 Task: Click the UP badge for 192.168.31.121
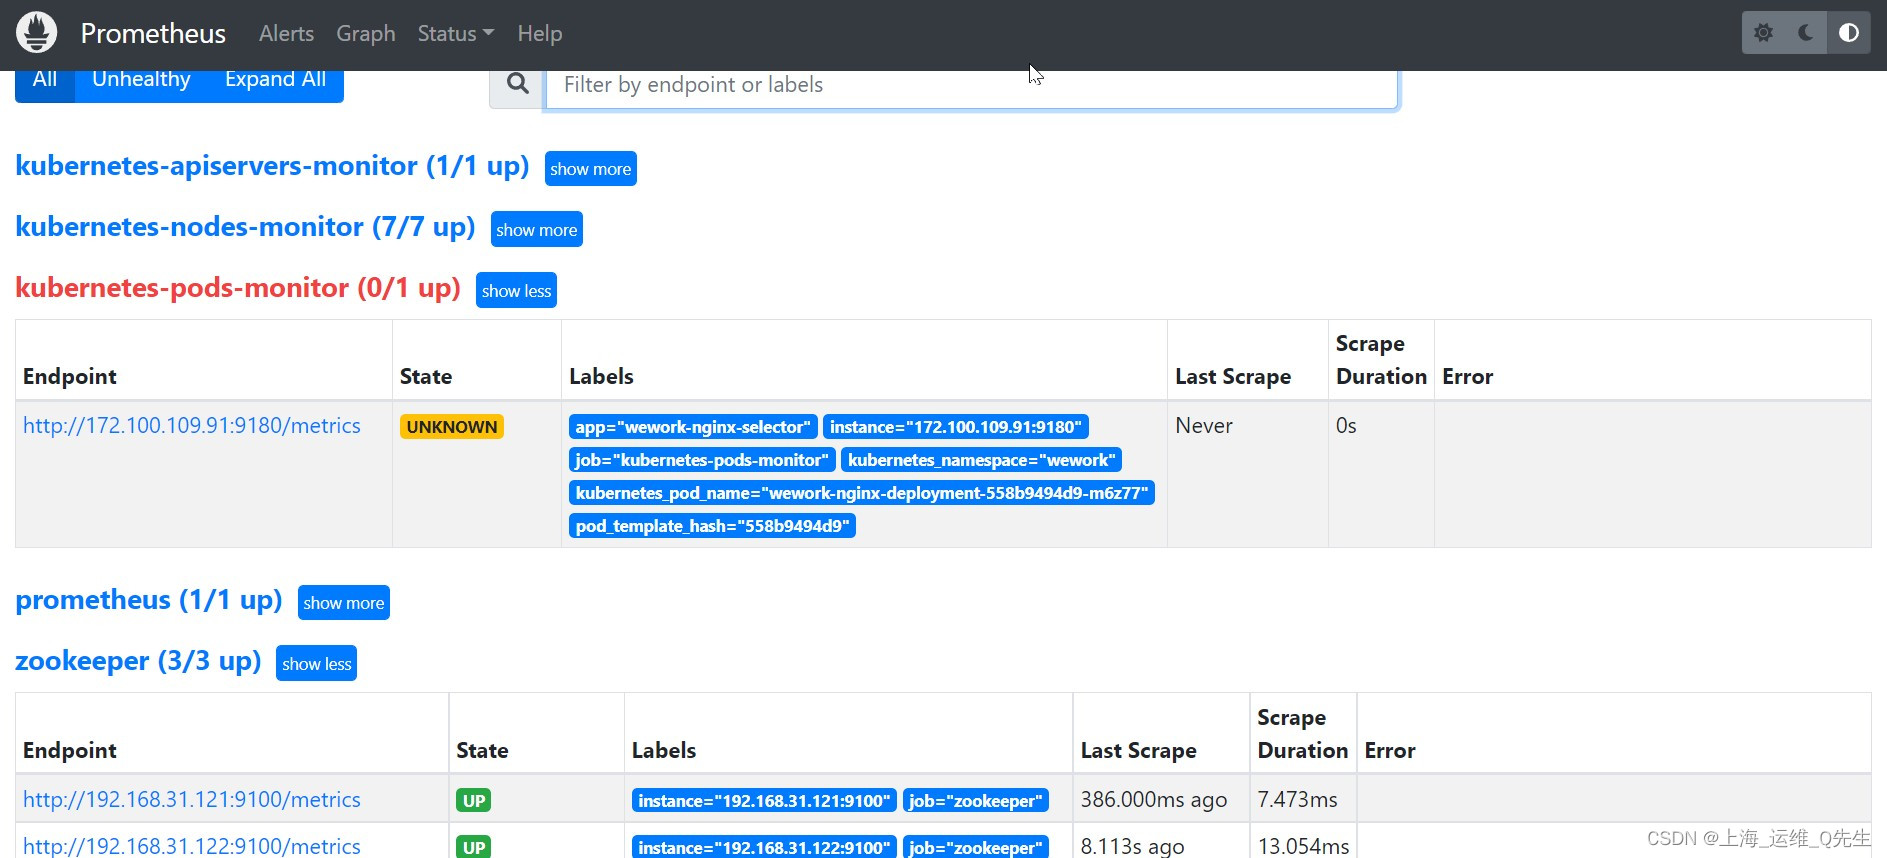474,801
